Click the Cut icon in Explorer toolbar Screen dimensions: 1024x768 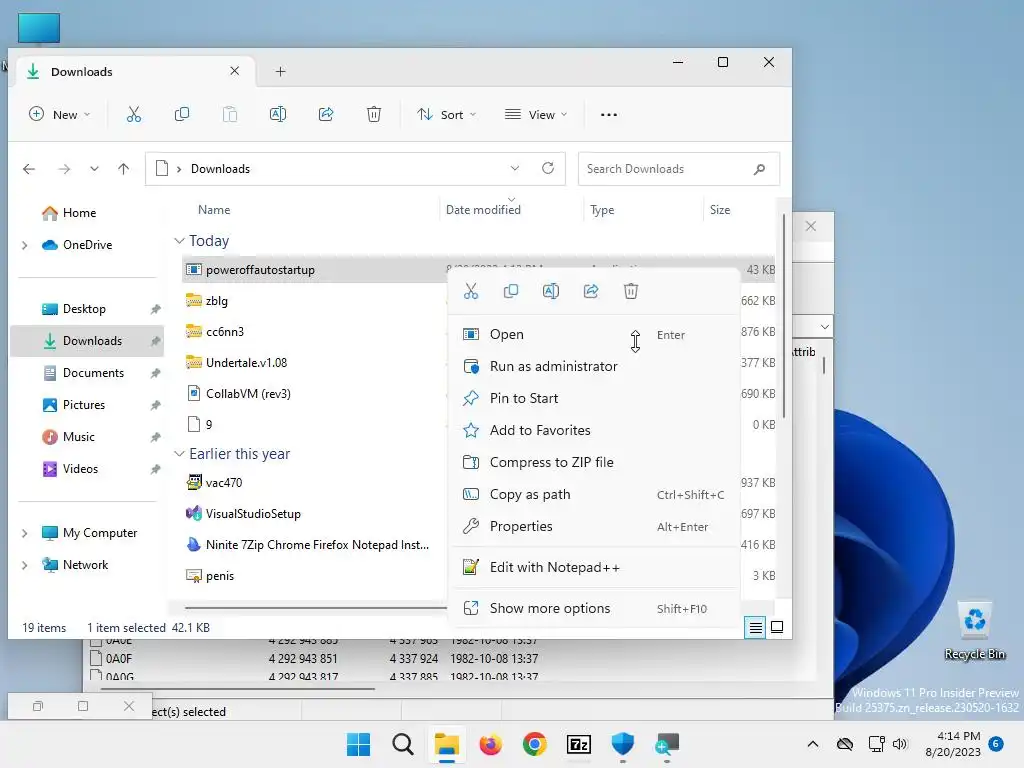134,115
